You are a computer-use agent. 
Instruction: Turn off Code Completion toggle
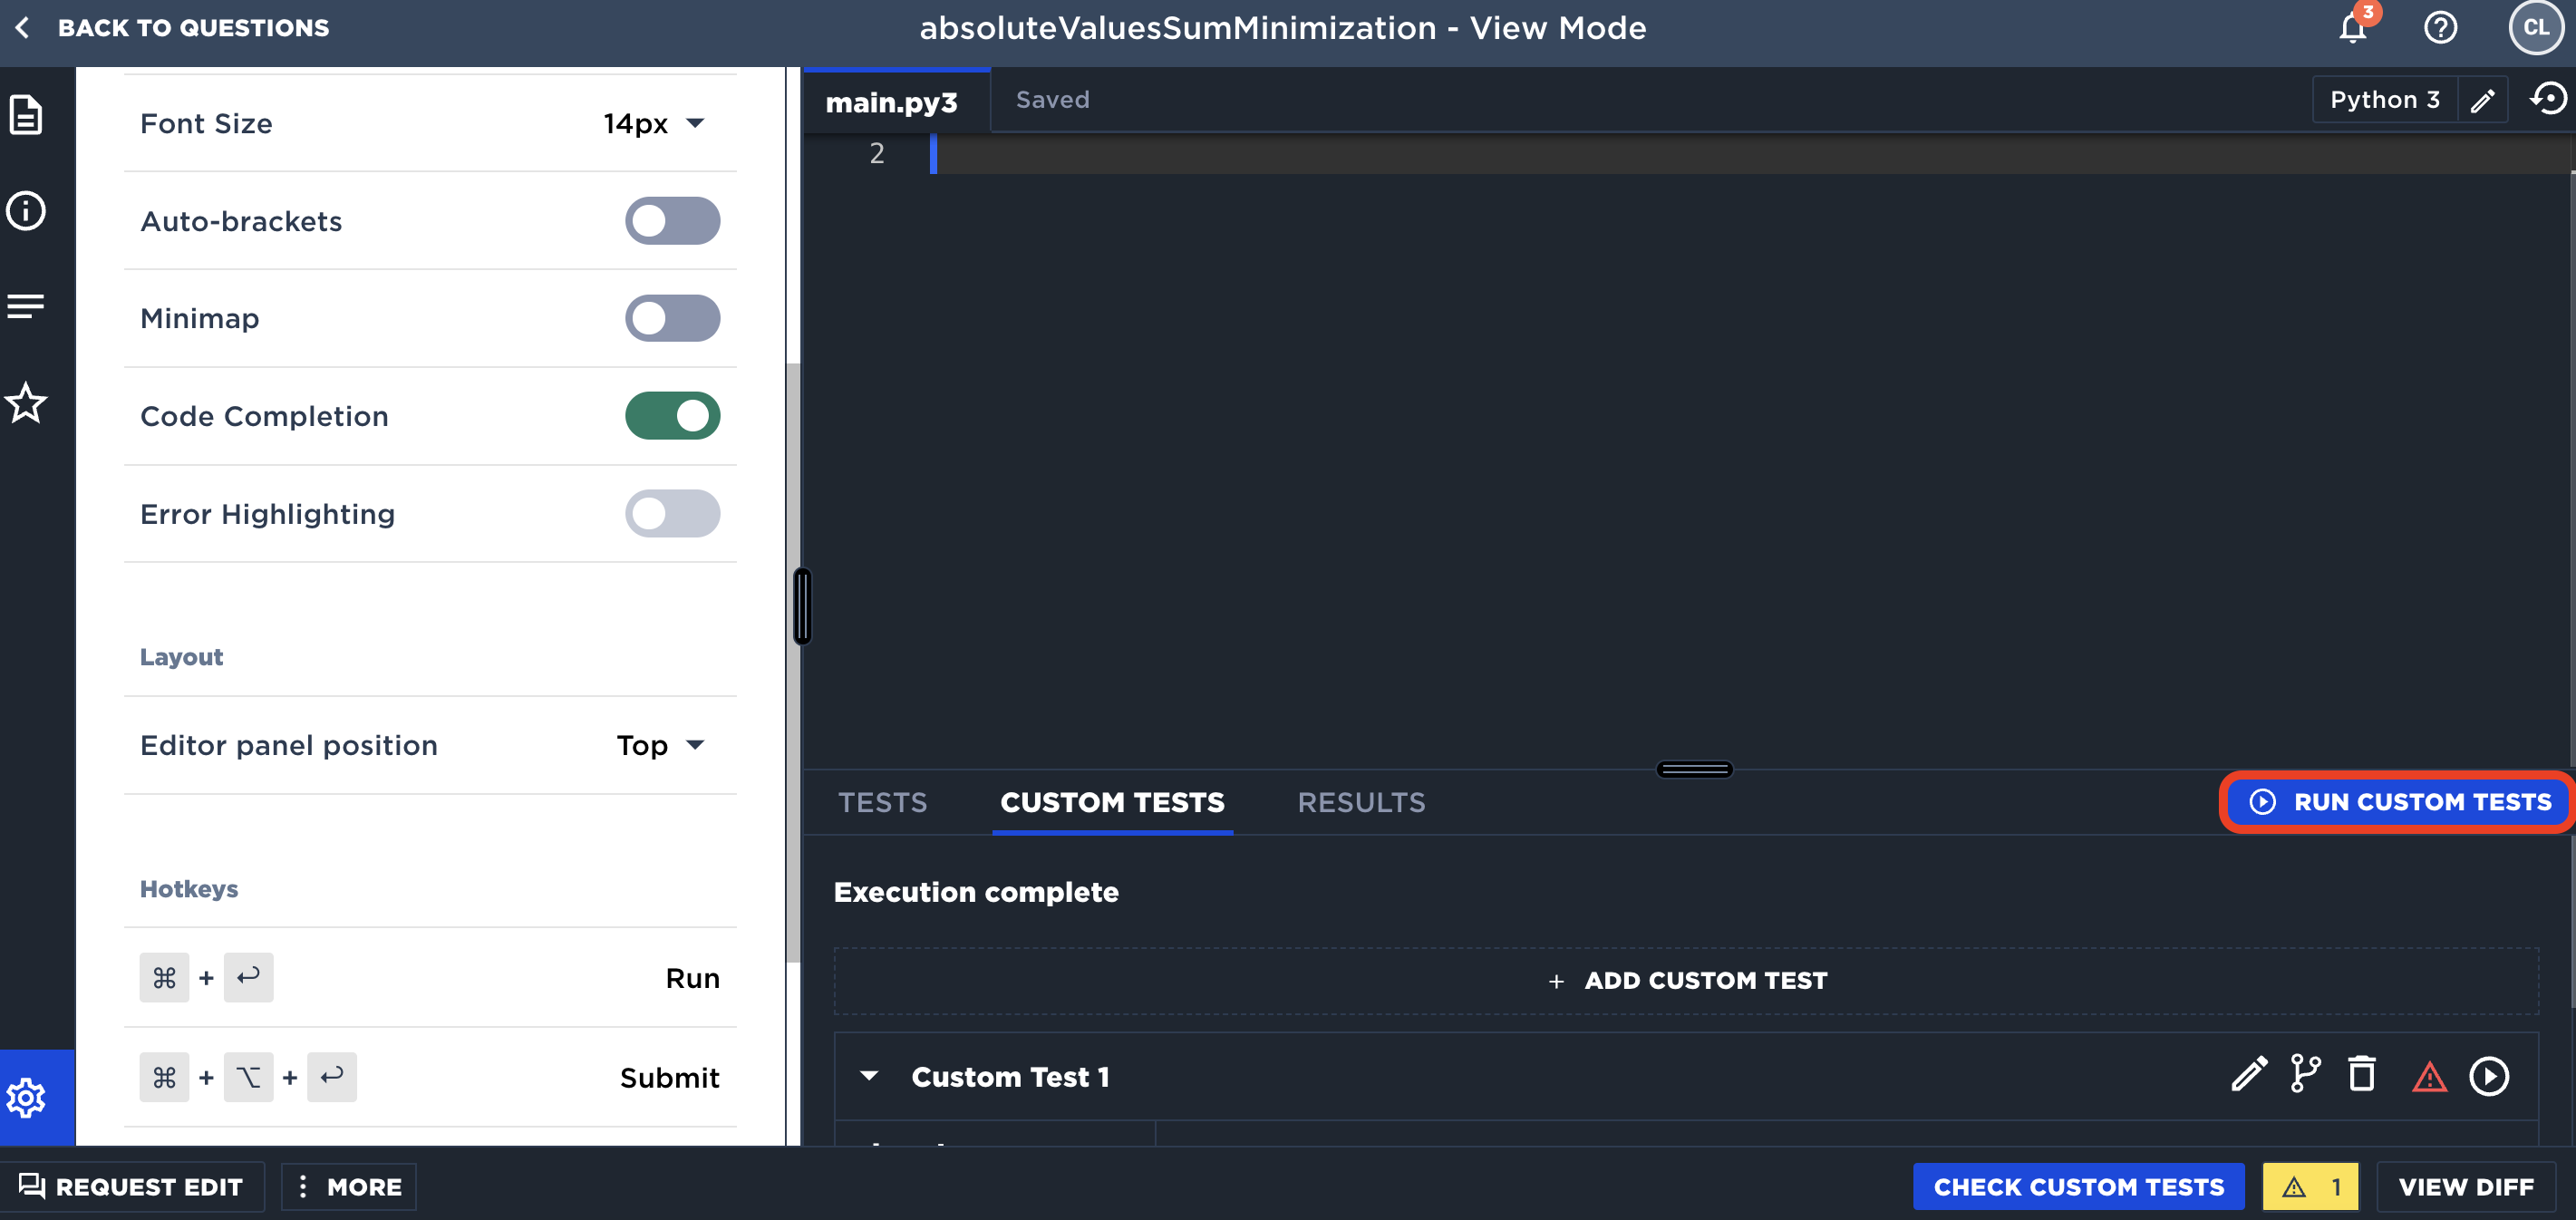[x=672, y=416]
